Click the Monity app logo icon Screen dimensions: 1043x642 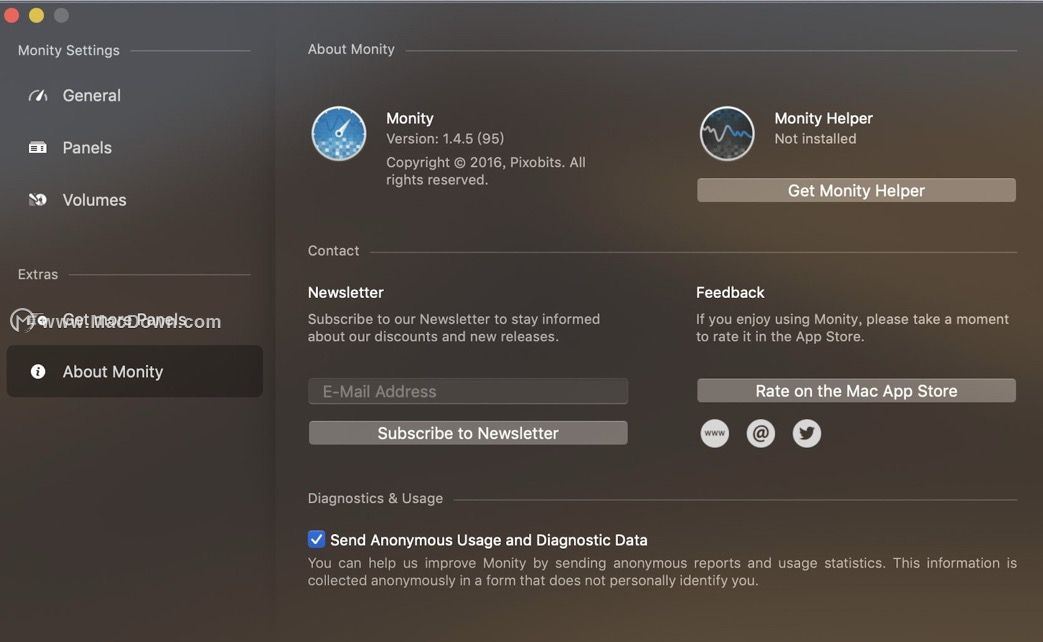[339, 134]
